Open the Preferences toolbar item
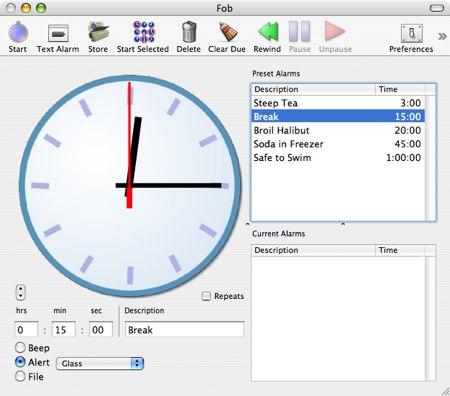This screenshot has height=396, width=450. [412, 33]
